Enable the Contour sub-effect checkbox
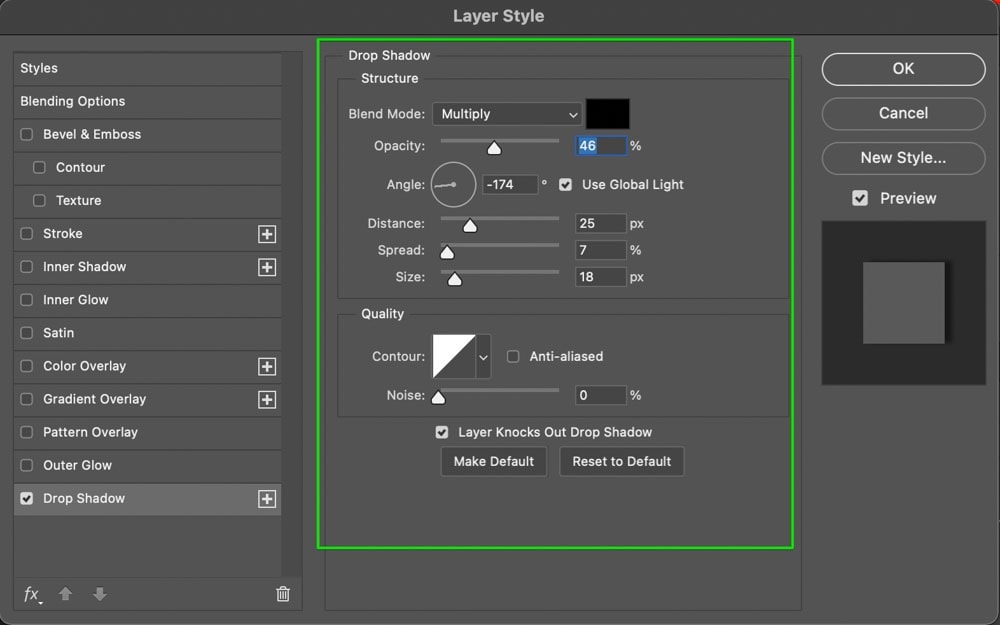Viewport: 1000px width, 625px height. coord(40,168)
